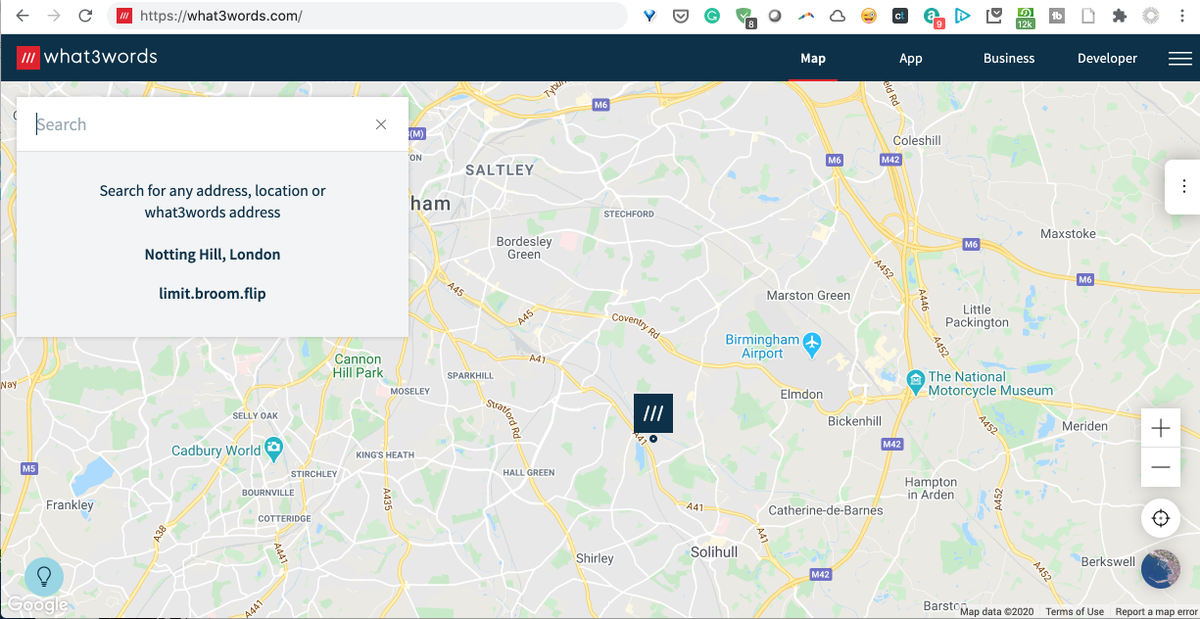The image size is (1200, 619).
Task: Click the Maxstoke map label
Action: pos(1068,234)
